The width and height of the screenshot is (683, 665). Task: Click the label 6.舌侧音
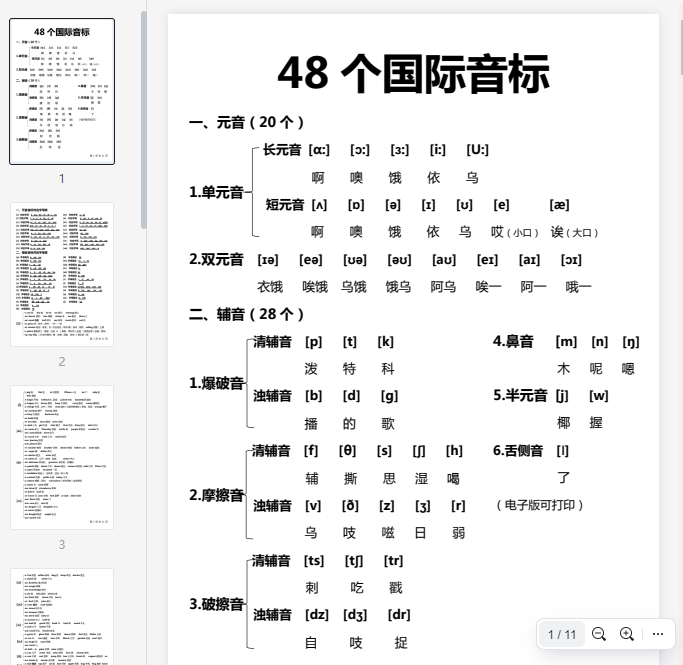[518, 451]
